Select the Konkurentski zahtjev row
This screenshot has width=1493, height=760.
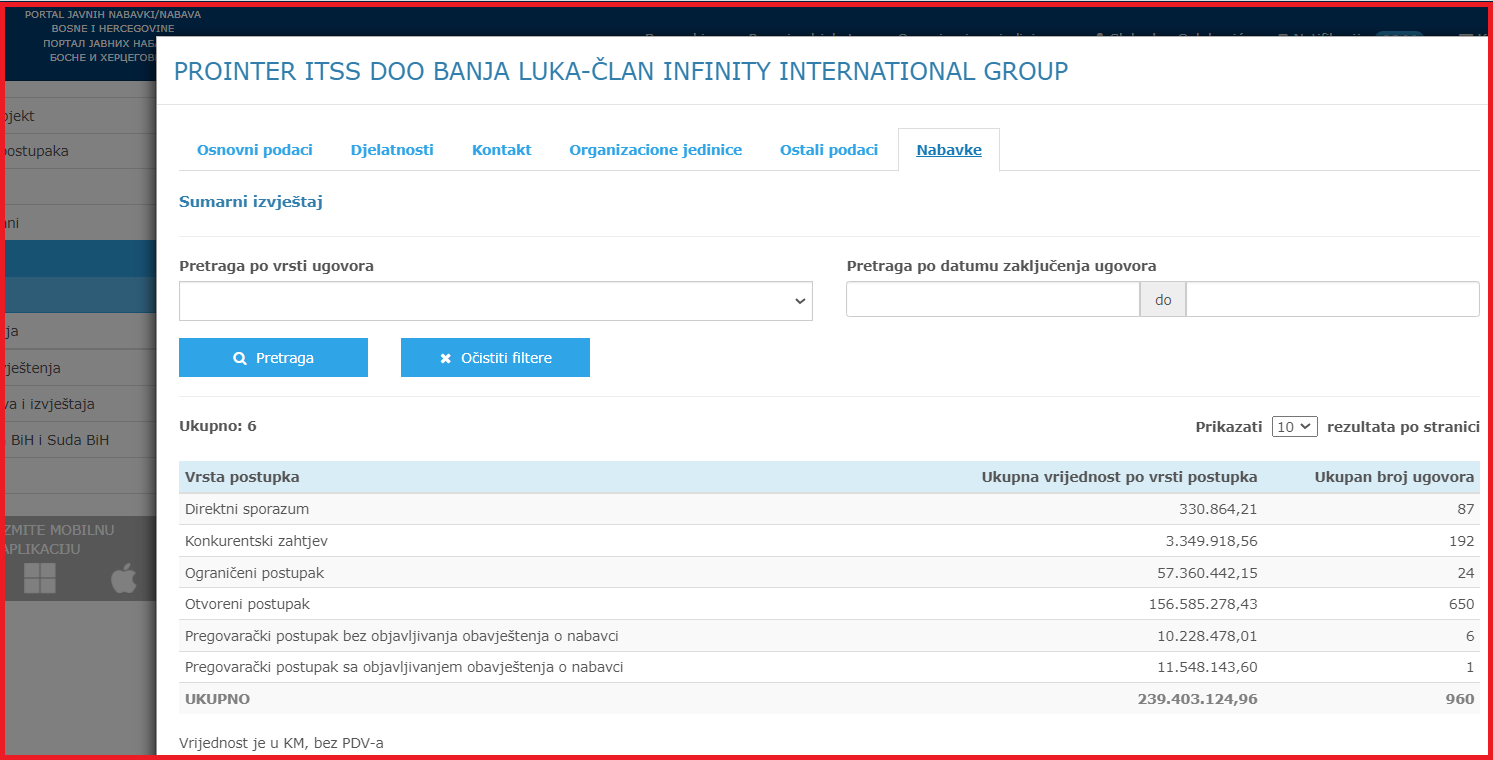(829, 541)
